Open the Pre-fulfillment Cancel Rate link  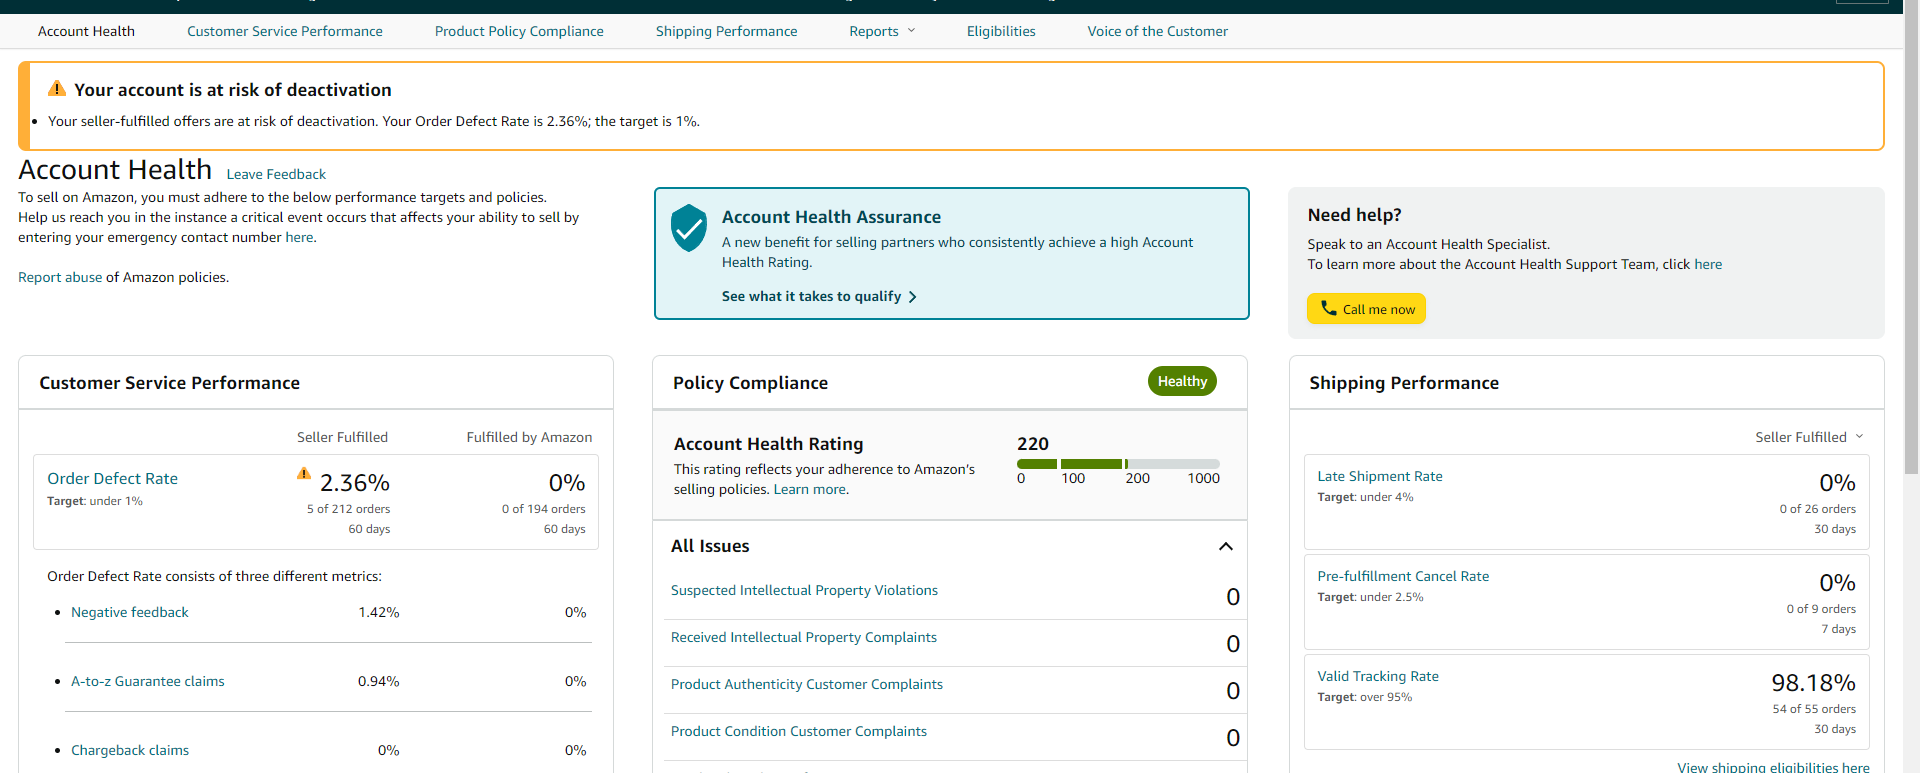click(x=1403, y=576)
